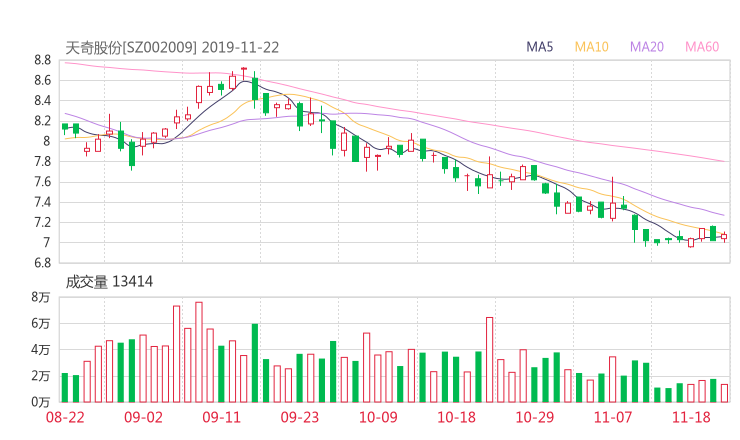Click the MA20 legend label

(647, 47)
